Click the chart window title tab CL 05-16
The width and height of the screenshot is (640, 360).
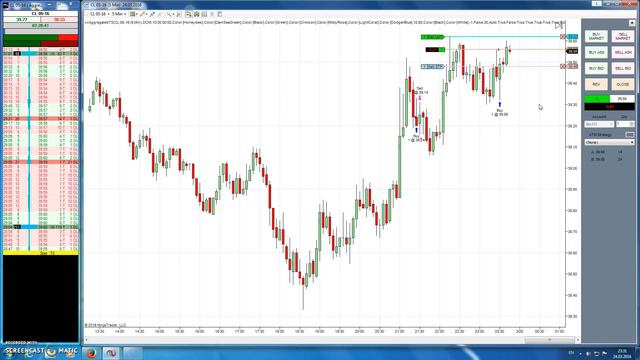click(116, 5)
